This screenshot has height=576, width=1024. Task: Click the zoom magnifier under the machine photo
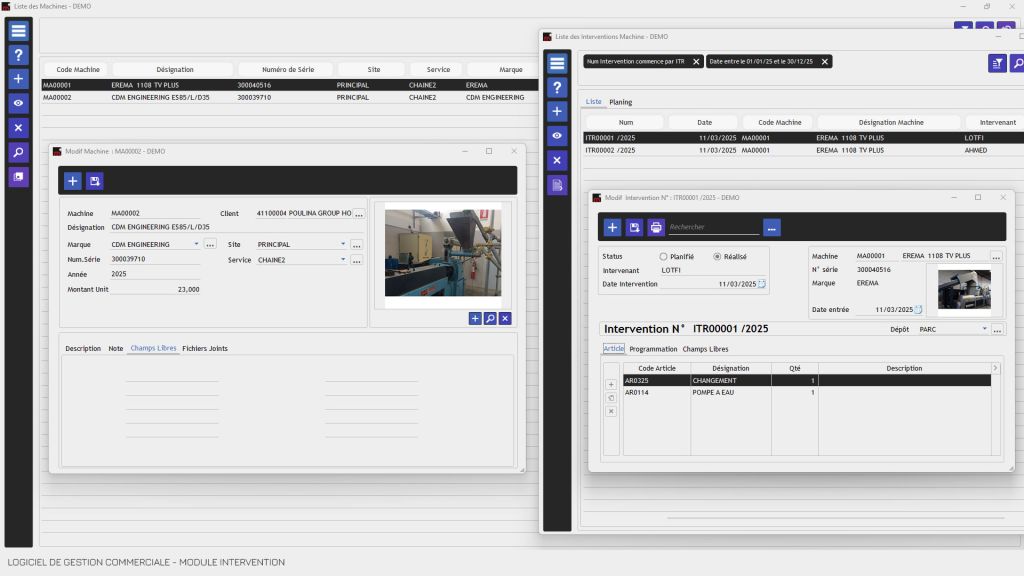pos(489,318)
